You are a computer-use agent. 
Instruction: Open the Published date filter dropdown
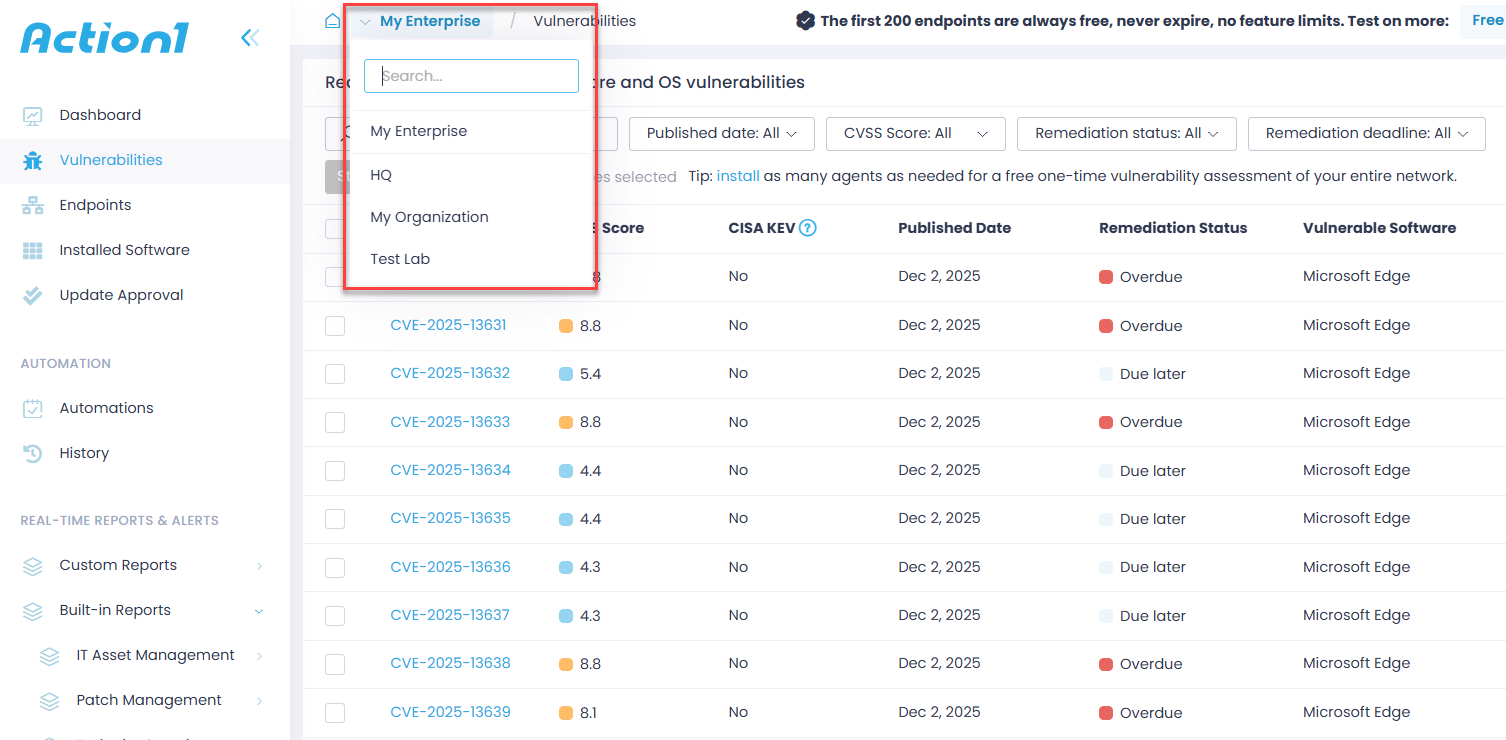pyautogui.click(x=721, y=133)
